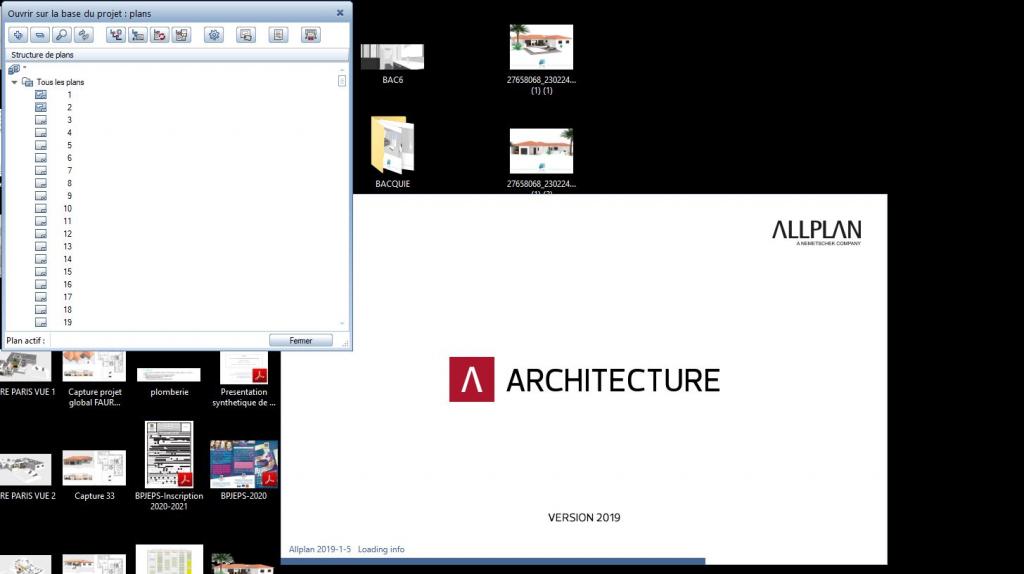This screenshot has height=574, width=1024.
Task: Select the RE PARIS VUE 1 desktop image
Action: [26, 375]
